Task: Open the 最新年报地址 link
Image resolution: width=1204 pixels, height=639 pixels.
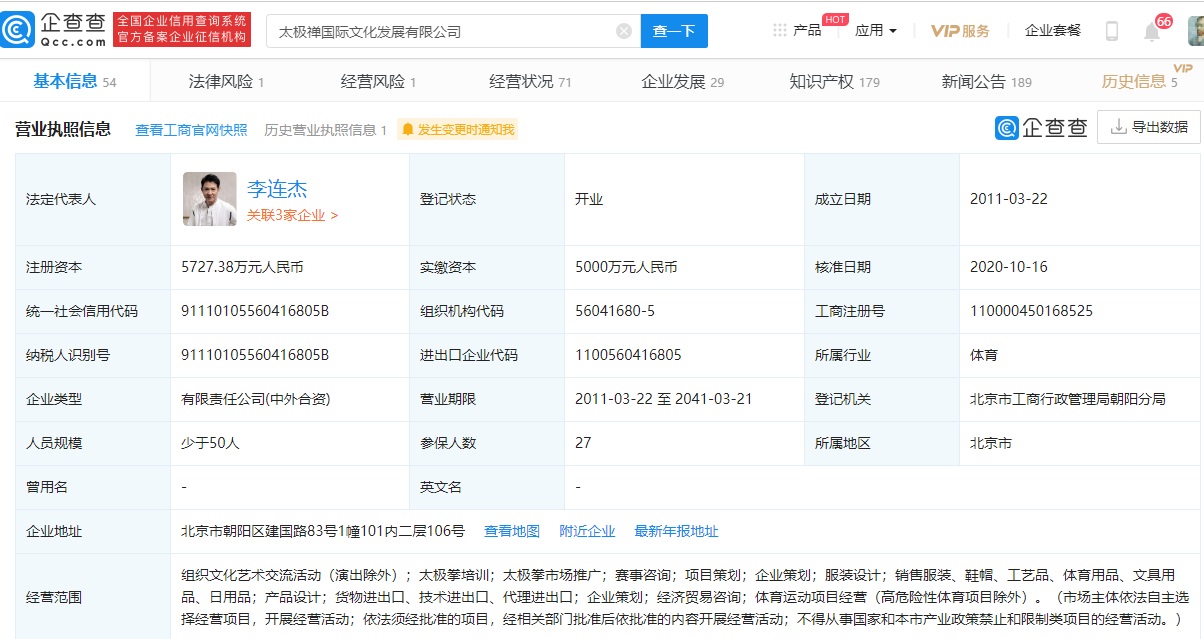Action: point(676,531)
